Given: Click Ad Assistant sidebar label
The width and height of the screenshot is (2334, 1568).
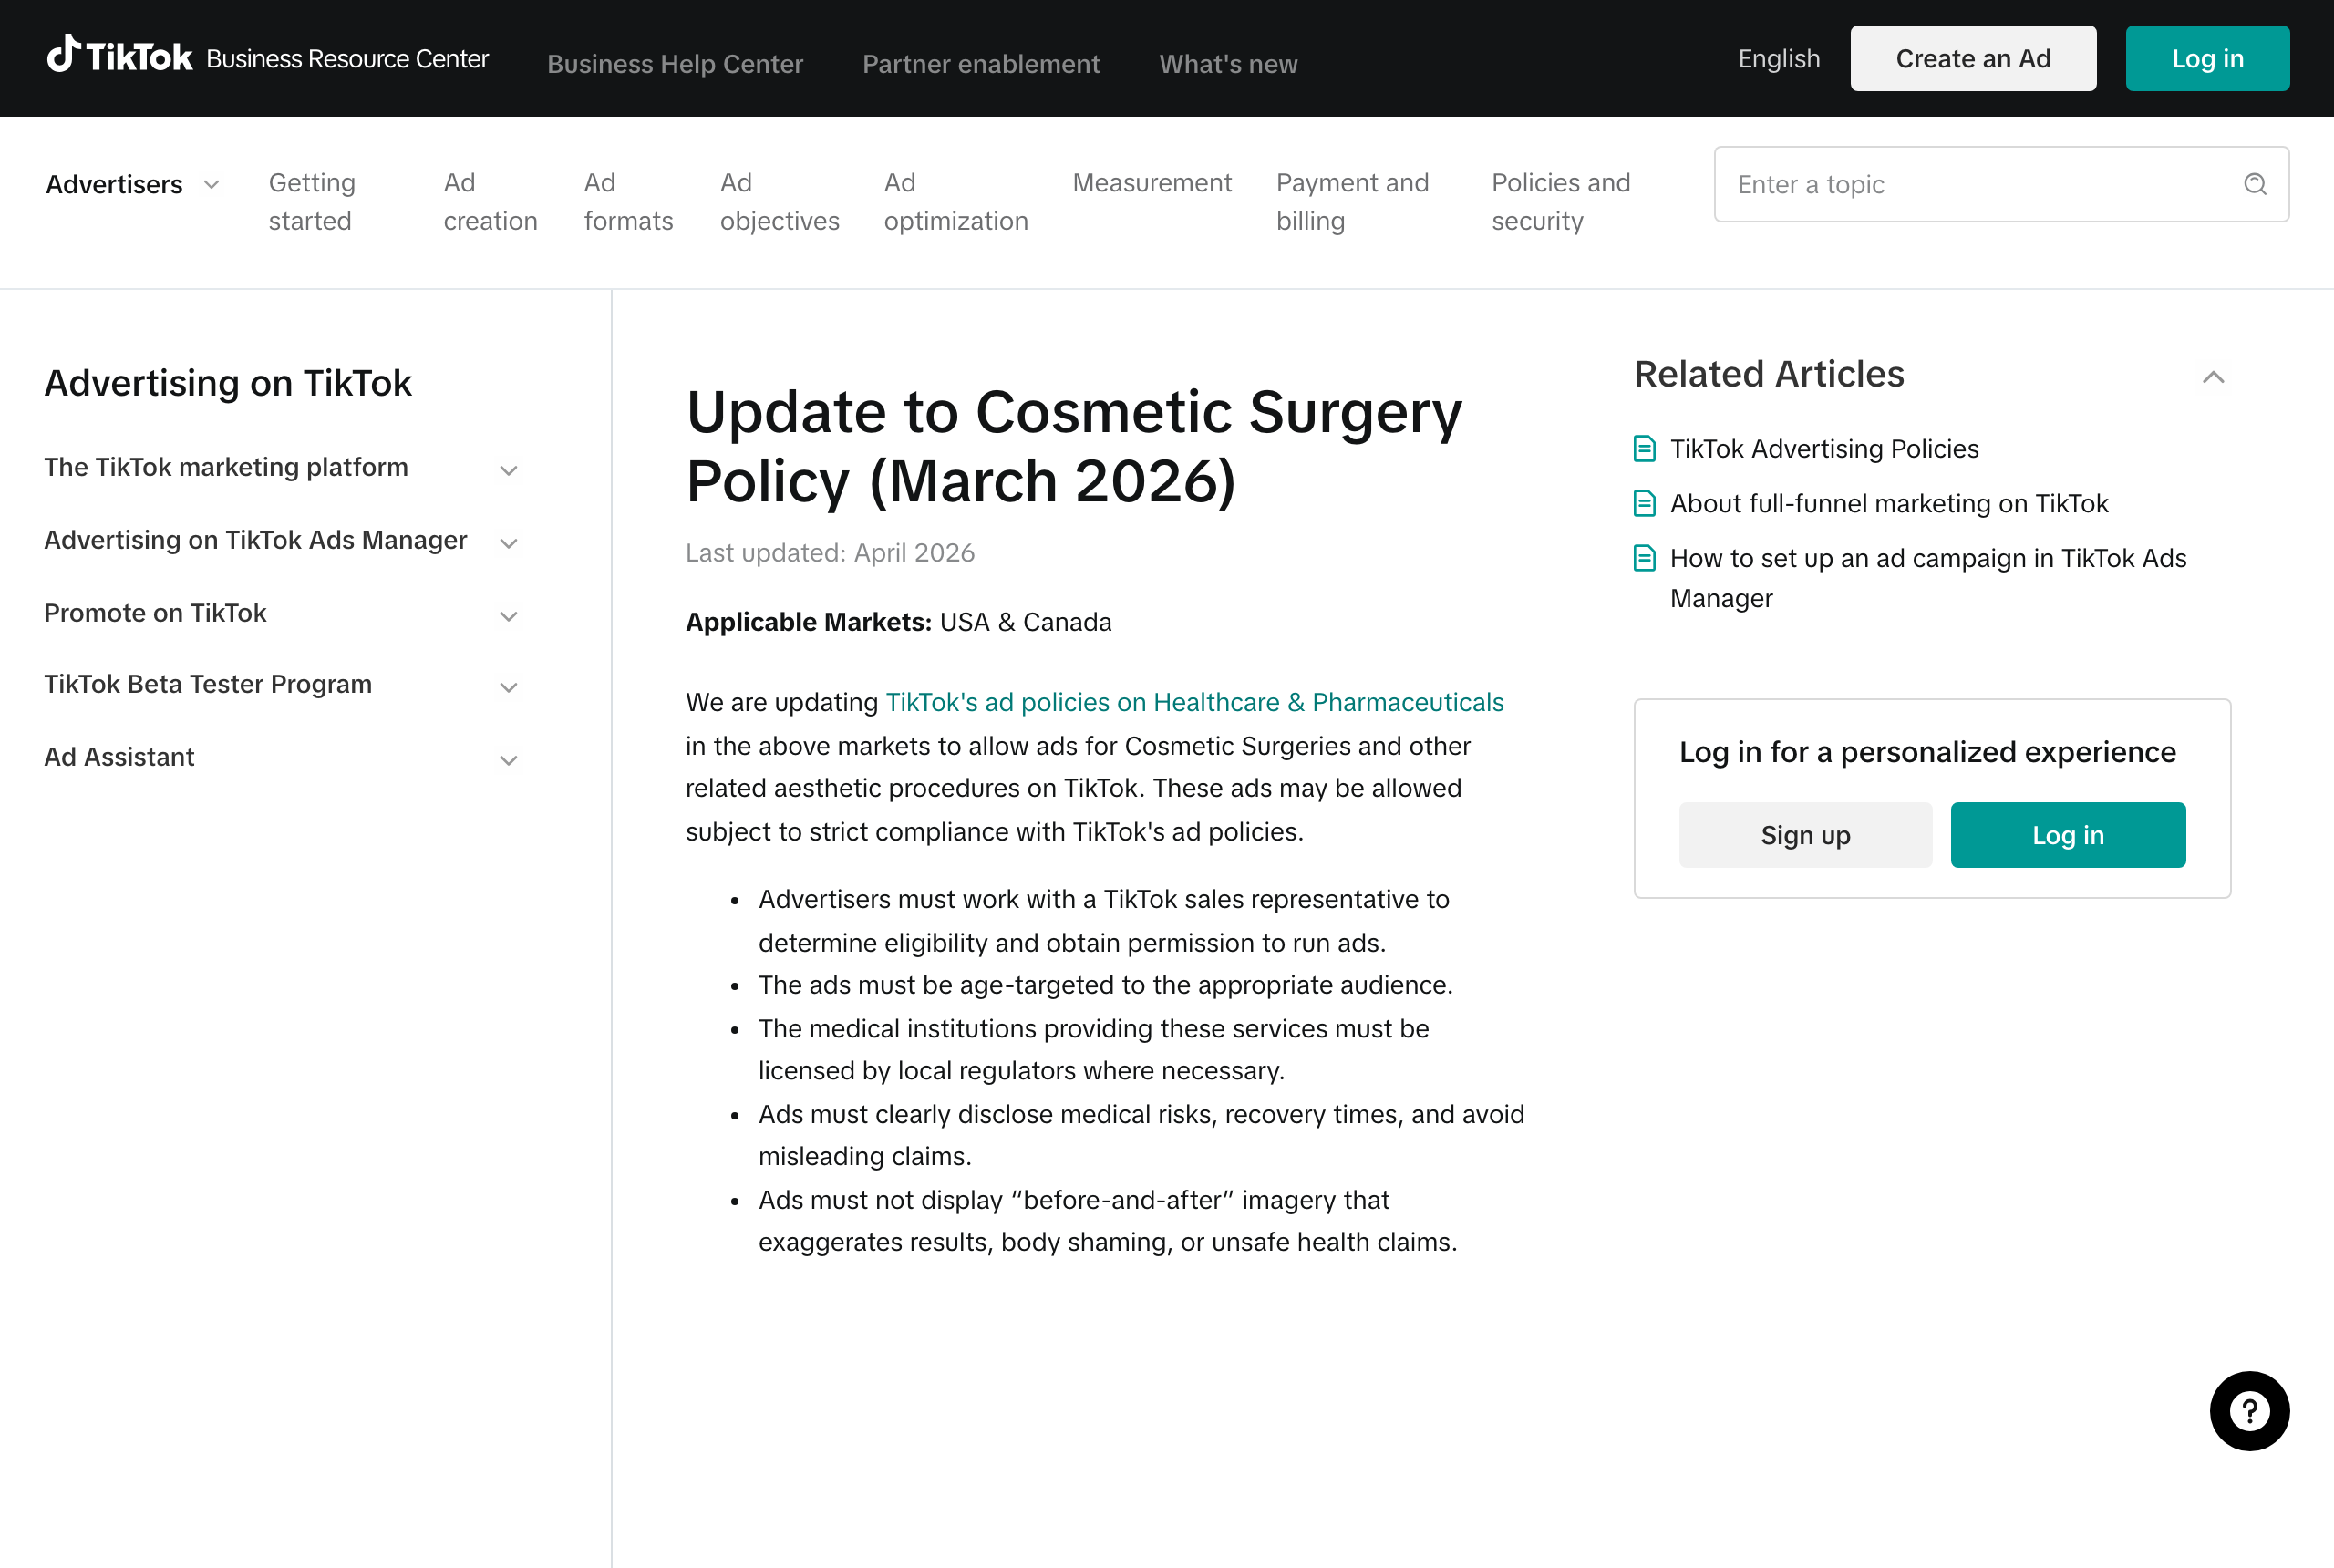Looking at the screenshot, I should click(x=119, y=757).
